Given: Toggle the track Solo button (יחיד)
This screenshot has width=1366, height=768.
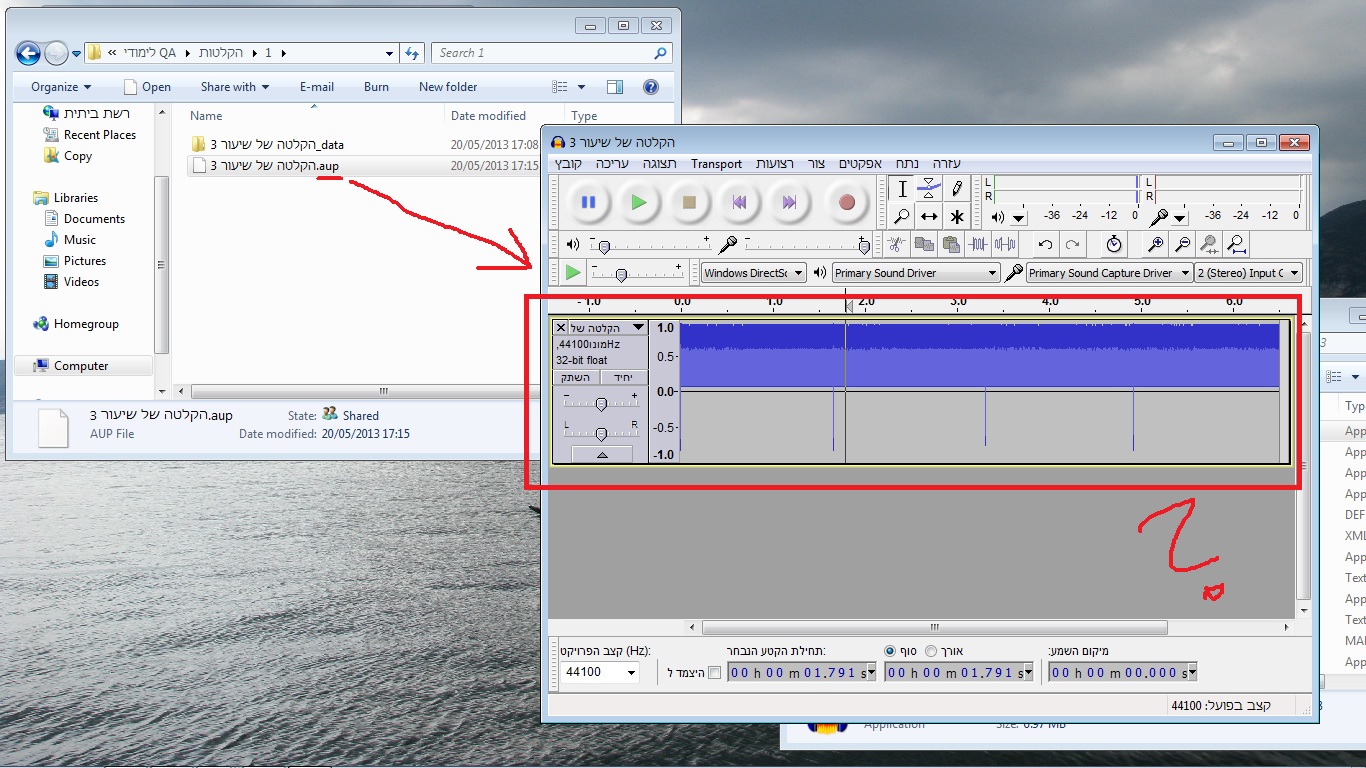Looking at the screenshot, I should point(624,377).
